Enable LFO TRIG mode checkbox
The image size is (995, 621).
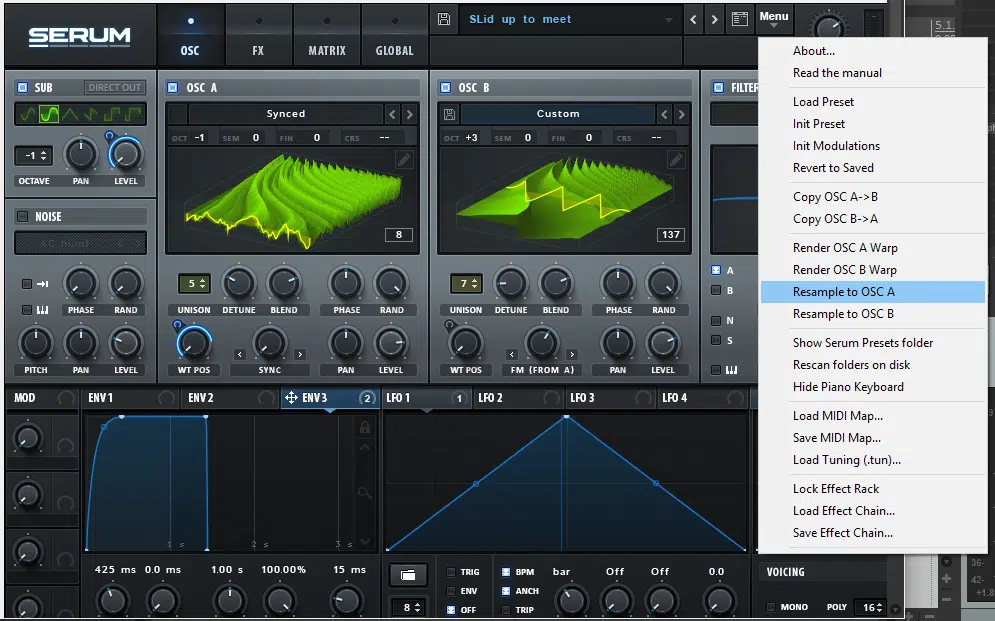pyautogui.click(x=451, y=572)
